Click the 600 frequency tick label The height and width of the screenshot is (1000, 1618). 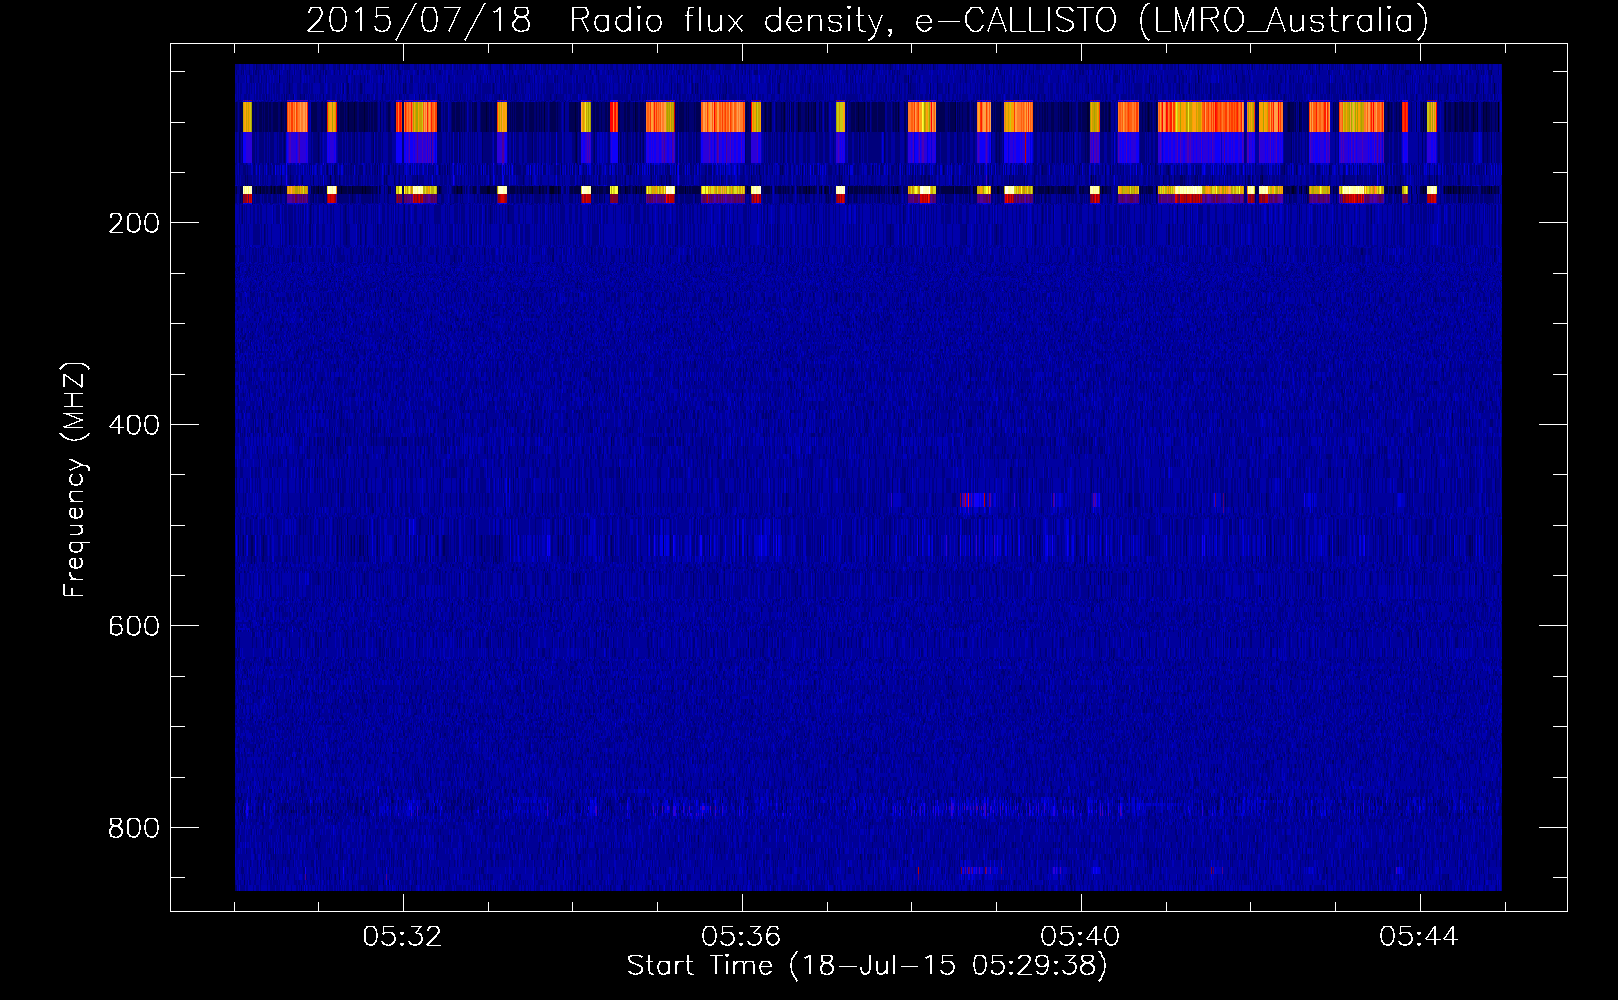coord(134,626)
